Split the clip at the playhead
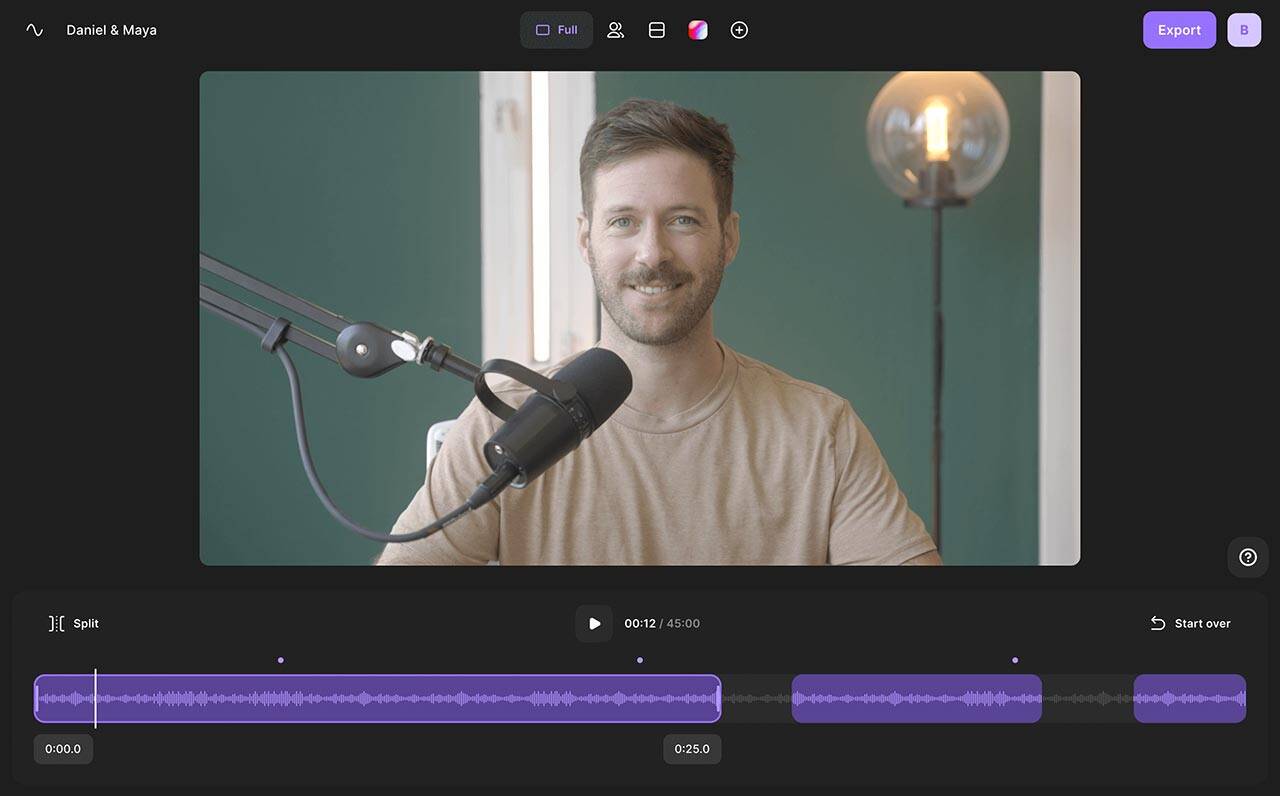1280x796 pixels. pyautogui.click(x=74, y=623)
